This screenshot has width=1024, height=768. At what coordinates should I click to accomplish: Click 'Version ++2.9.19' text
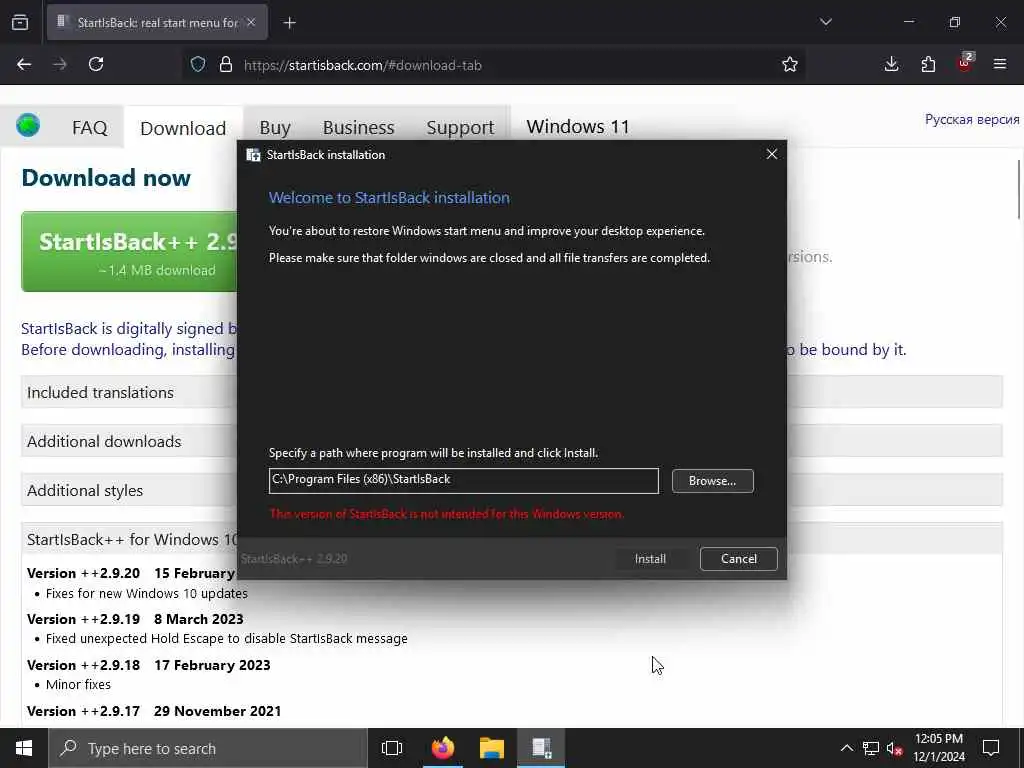84,619
